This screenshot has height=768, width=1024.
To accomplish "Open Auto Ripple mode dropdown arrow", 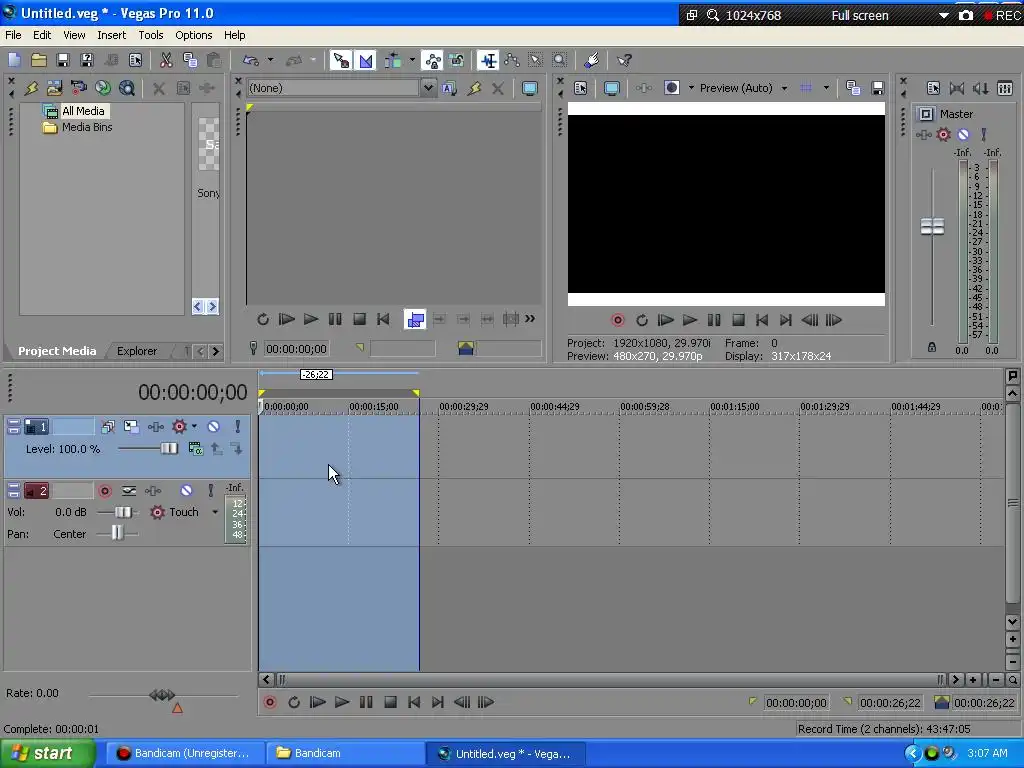I will point(412,61).
